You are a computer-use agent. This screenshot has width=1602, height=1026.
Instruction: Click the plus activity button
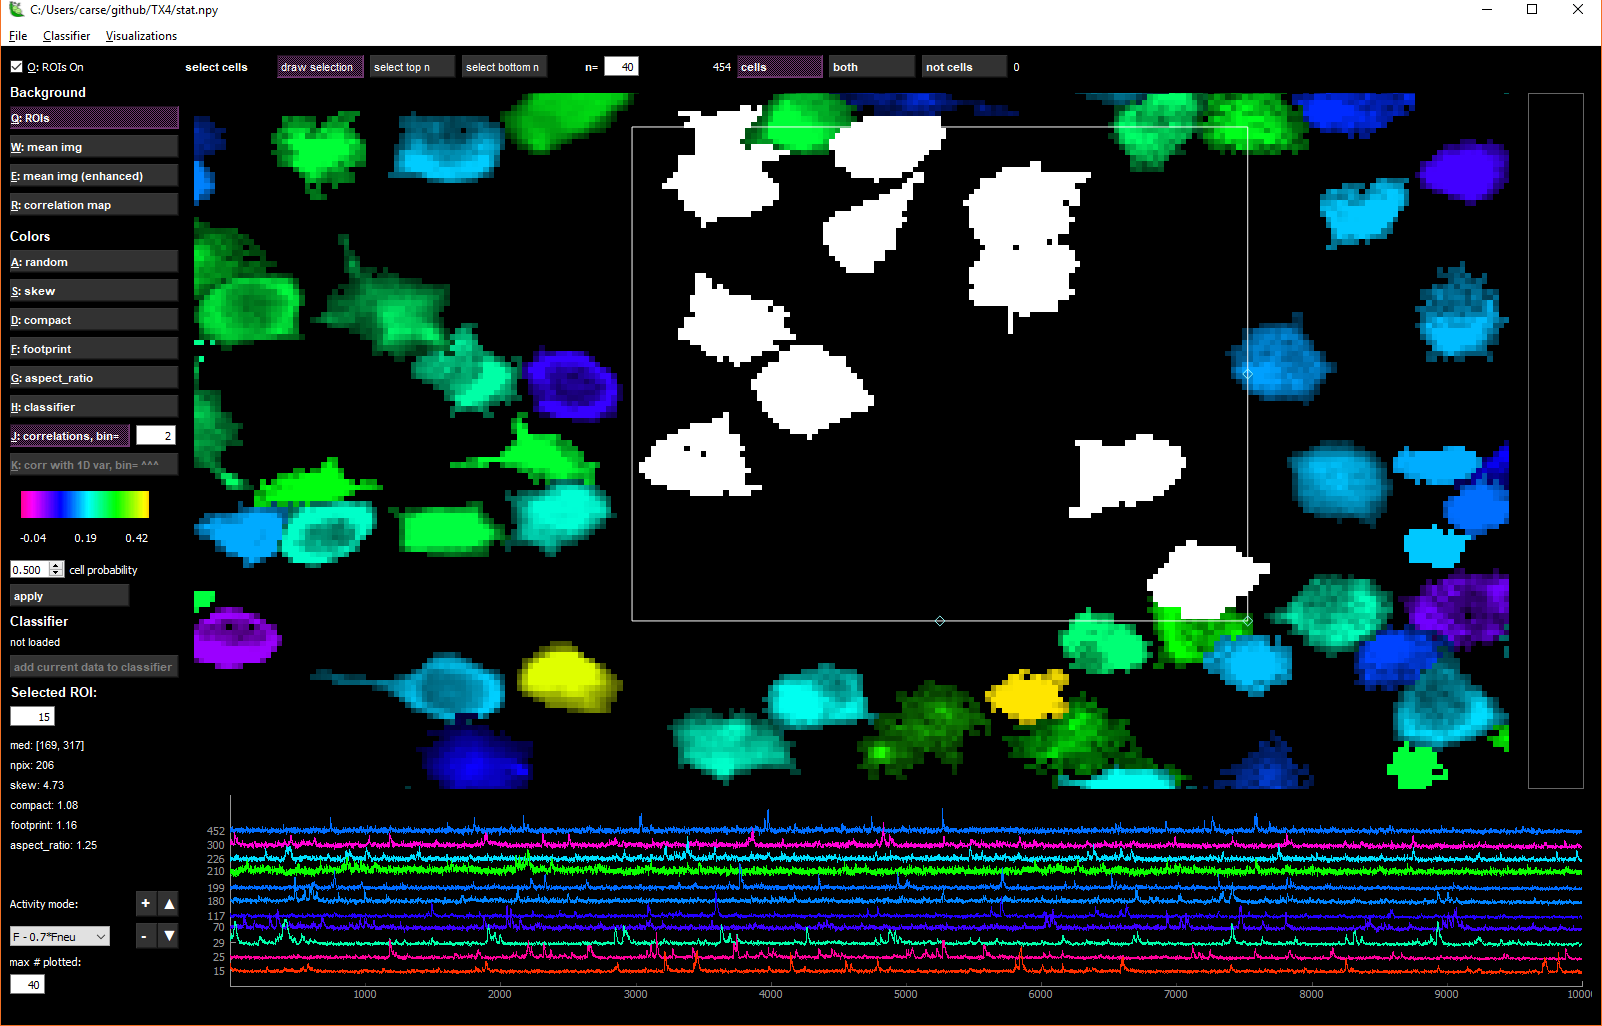point(146,904)
